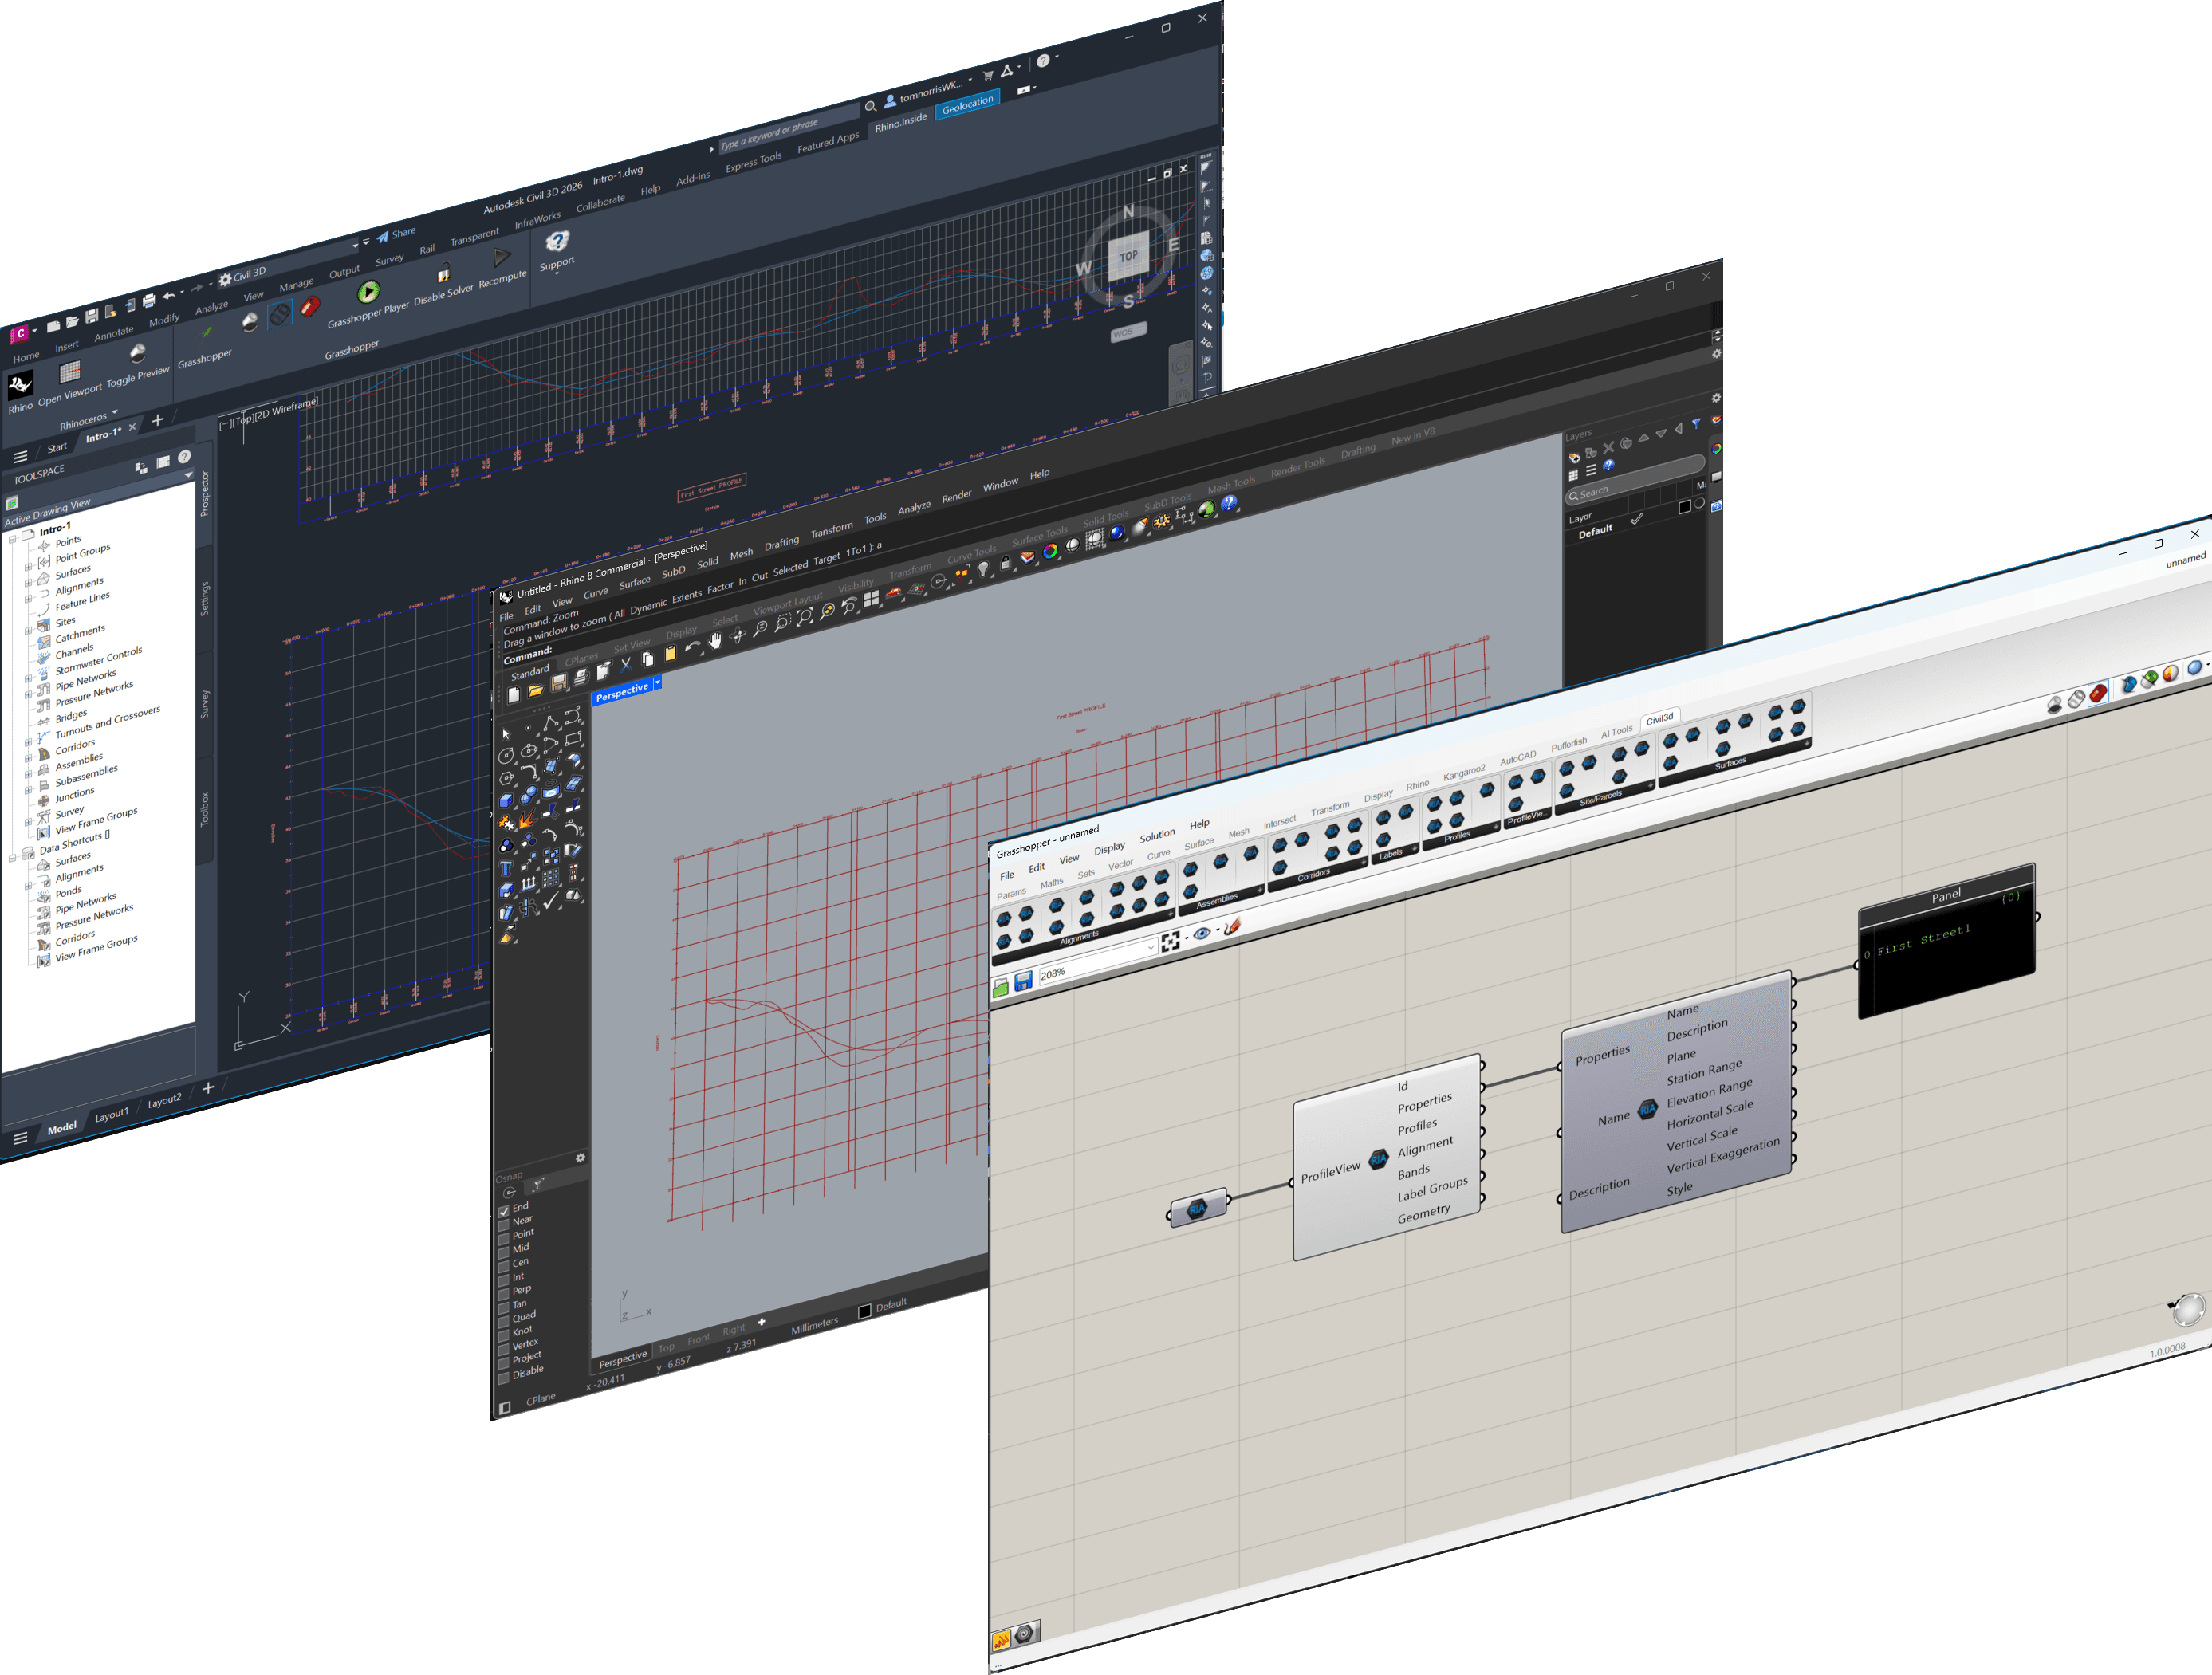Add new Rhino viewport tab plus
Viewport: 2212px width, 1675px height.
761,1322
